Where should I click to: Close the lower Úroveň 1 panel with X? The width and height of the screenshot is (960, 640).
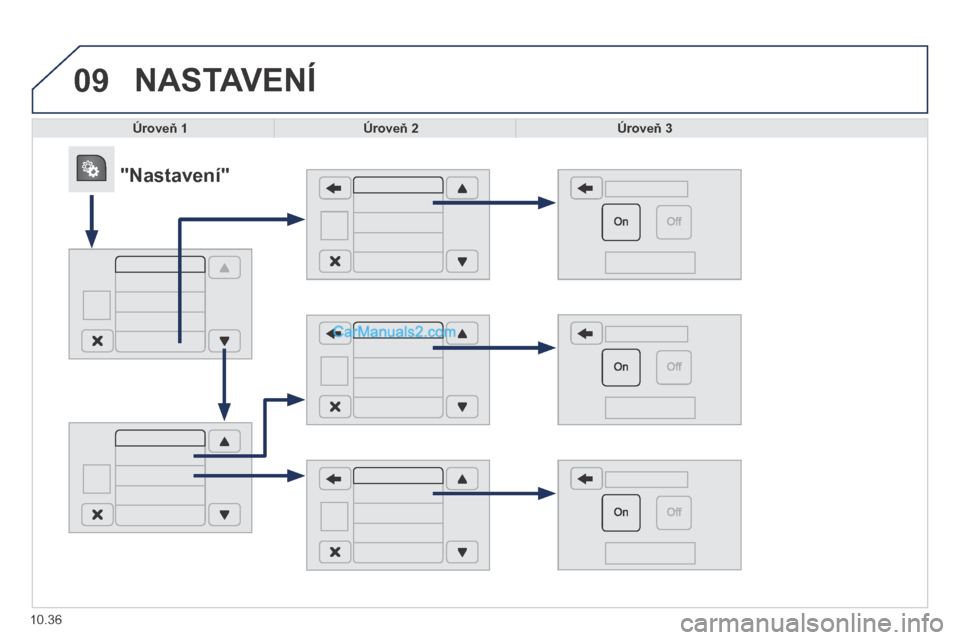point(97,514)
